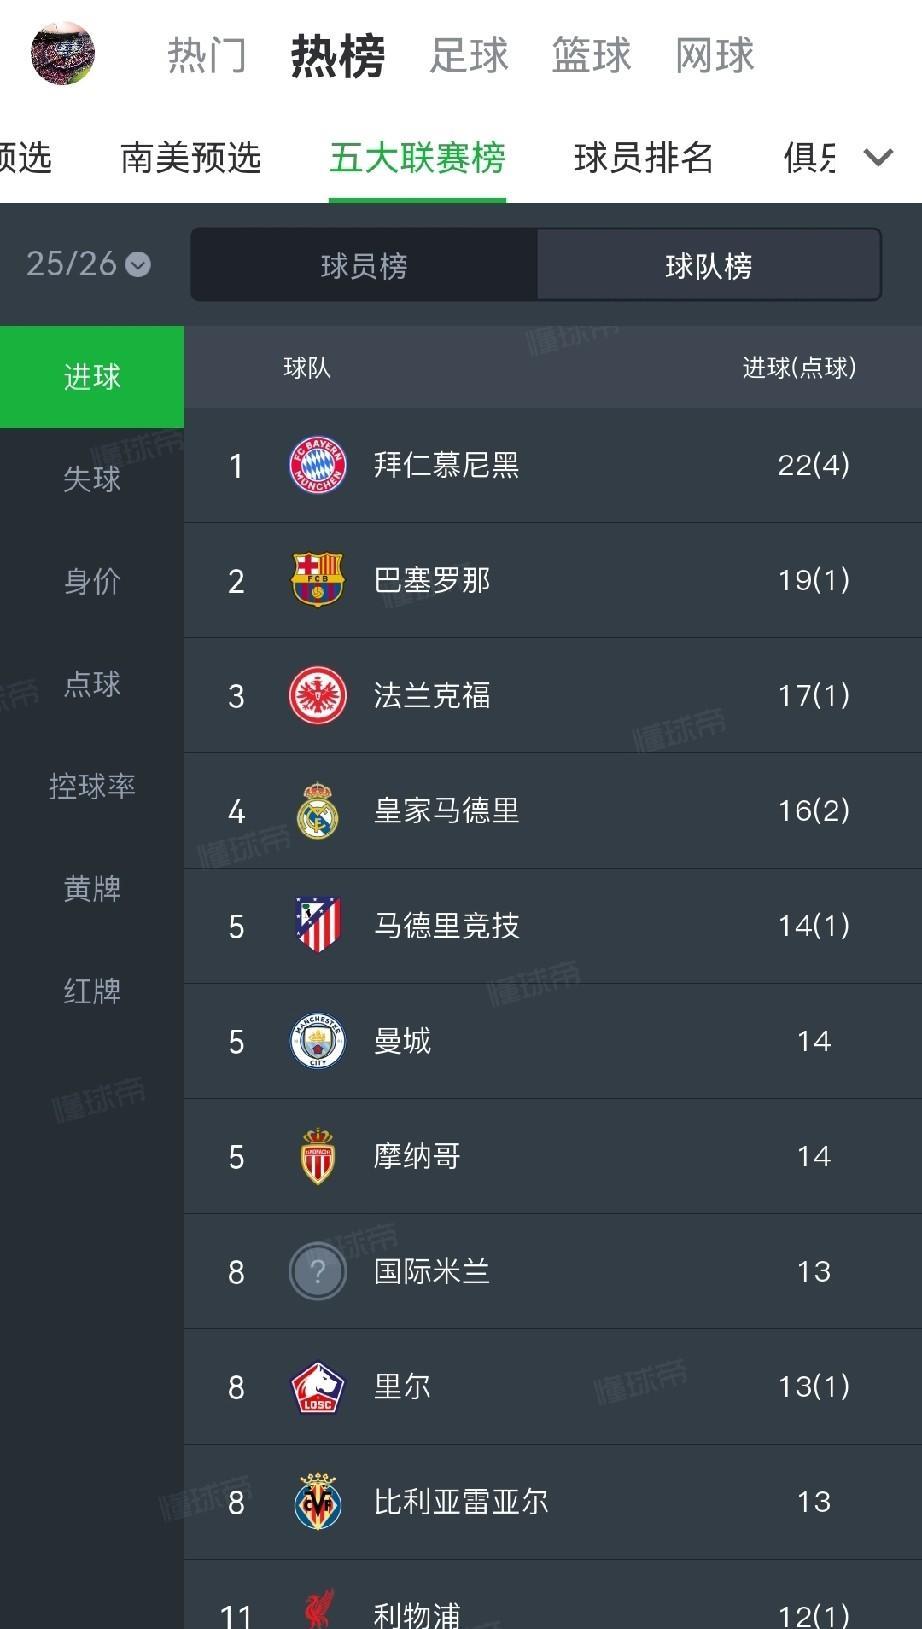The image size is (922, 1629).
Task: Switch to 球队榜 team ranking
Action: [708, 265]
